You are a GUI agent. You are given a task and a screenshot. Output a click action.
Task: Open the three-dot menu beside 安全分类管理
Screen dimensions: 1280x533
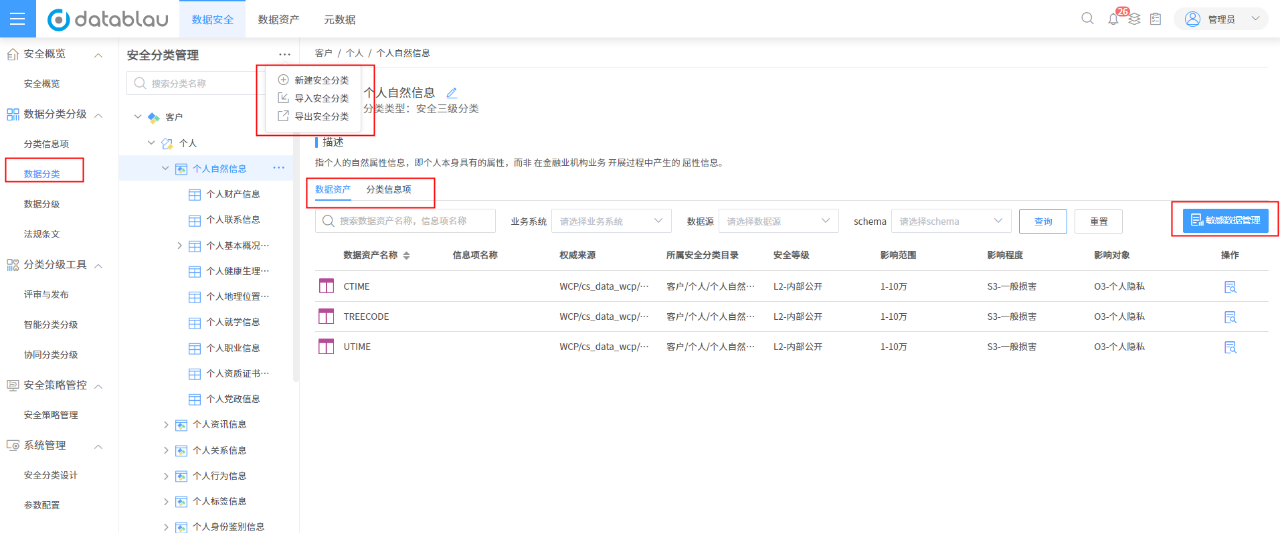[x=285, y=55]
